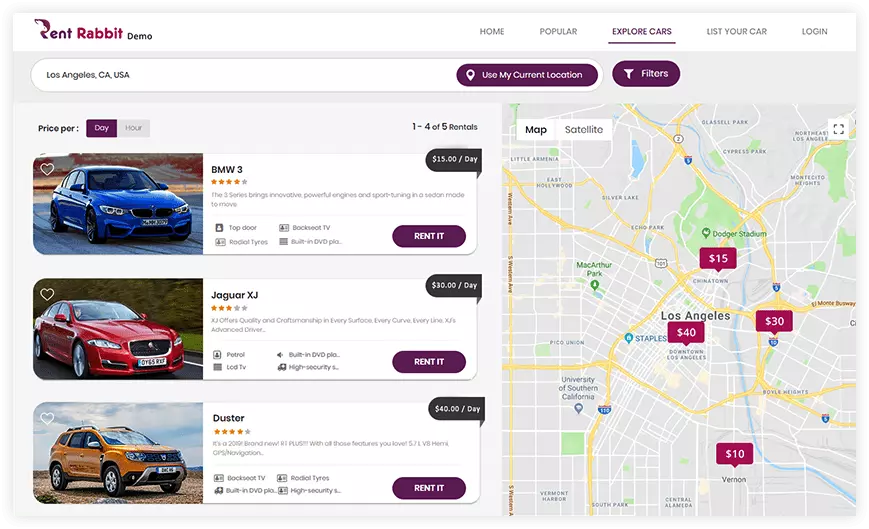Click the Jaguar XJ star rating
This screenshot has height=529, width=869.
pos(229,308)
